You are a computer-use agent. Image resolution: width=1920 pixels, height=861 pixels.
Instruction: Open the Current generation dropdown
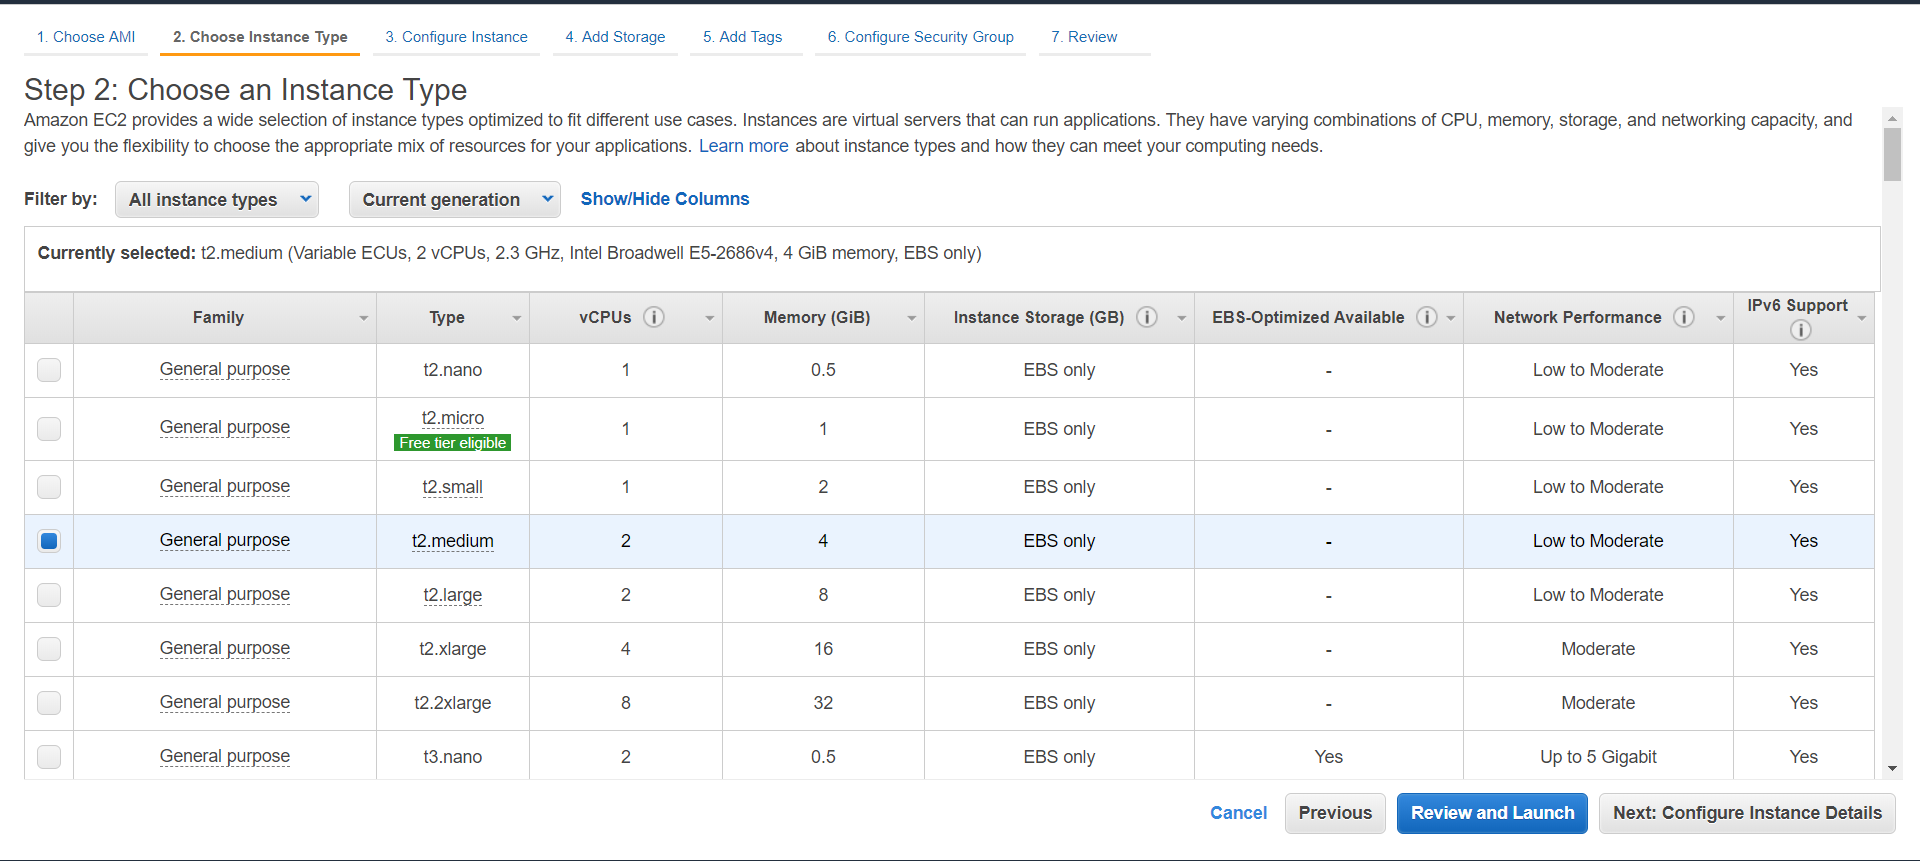coord(454,199)
